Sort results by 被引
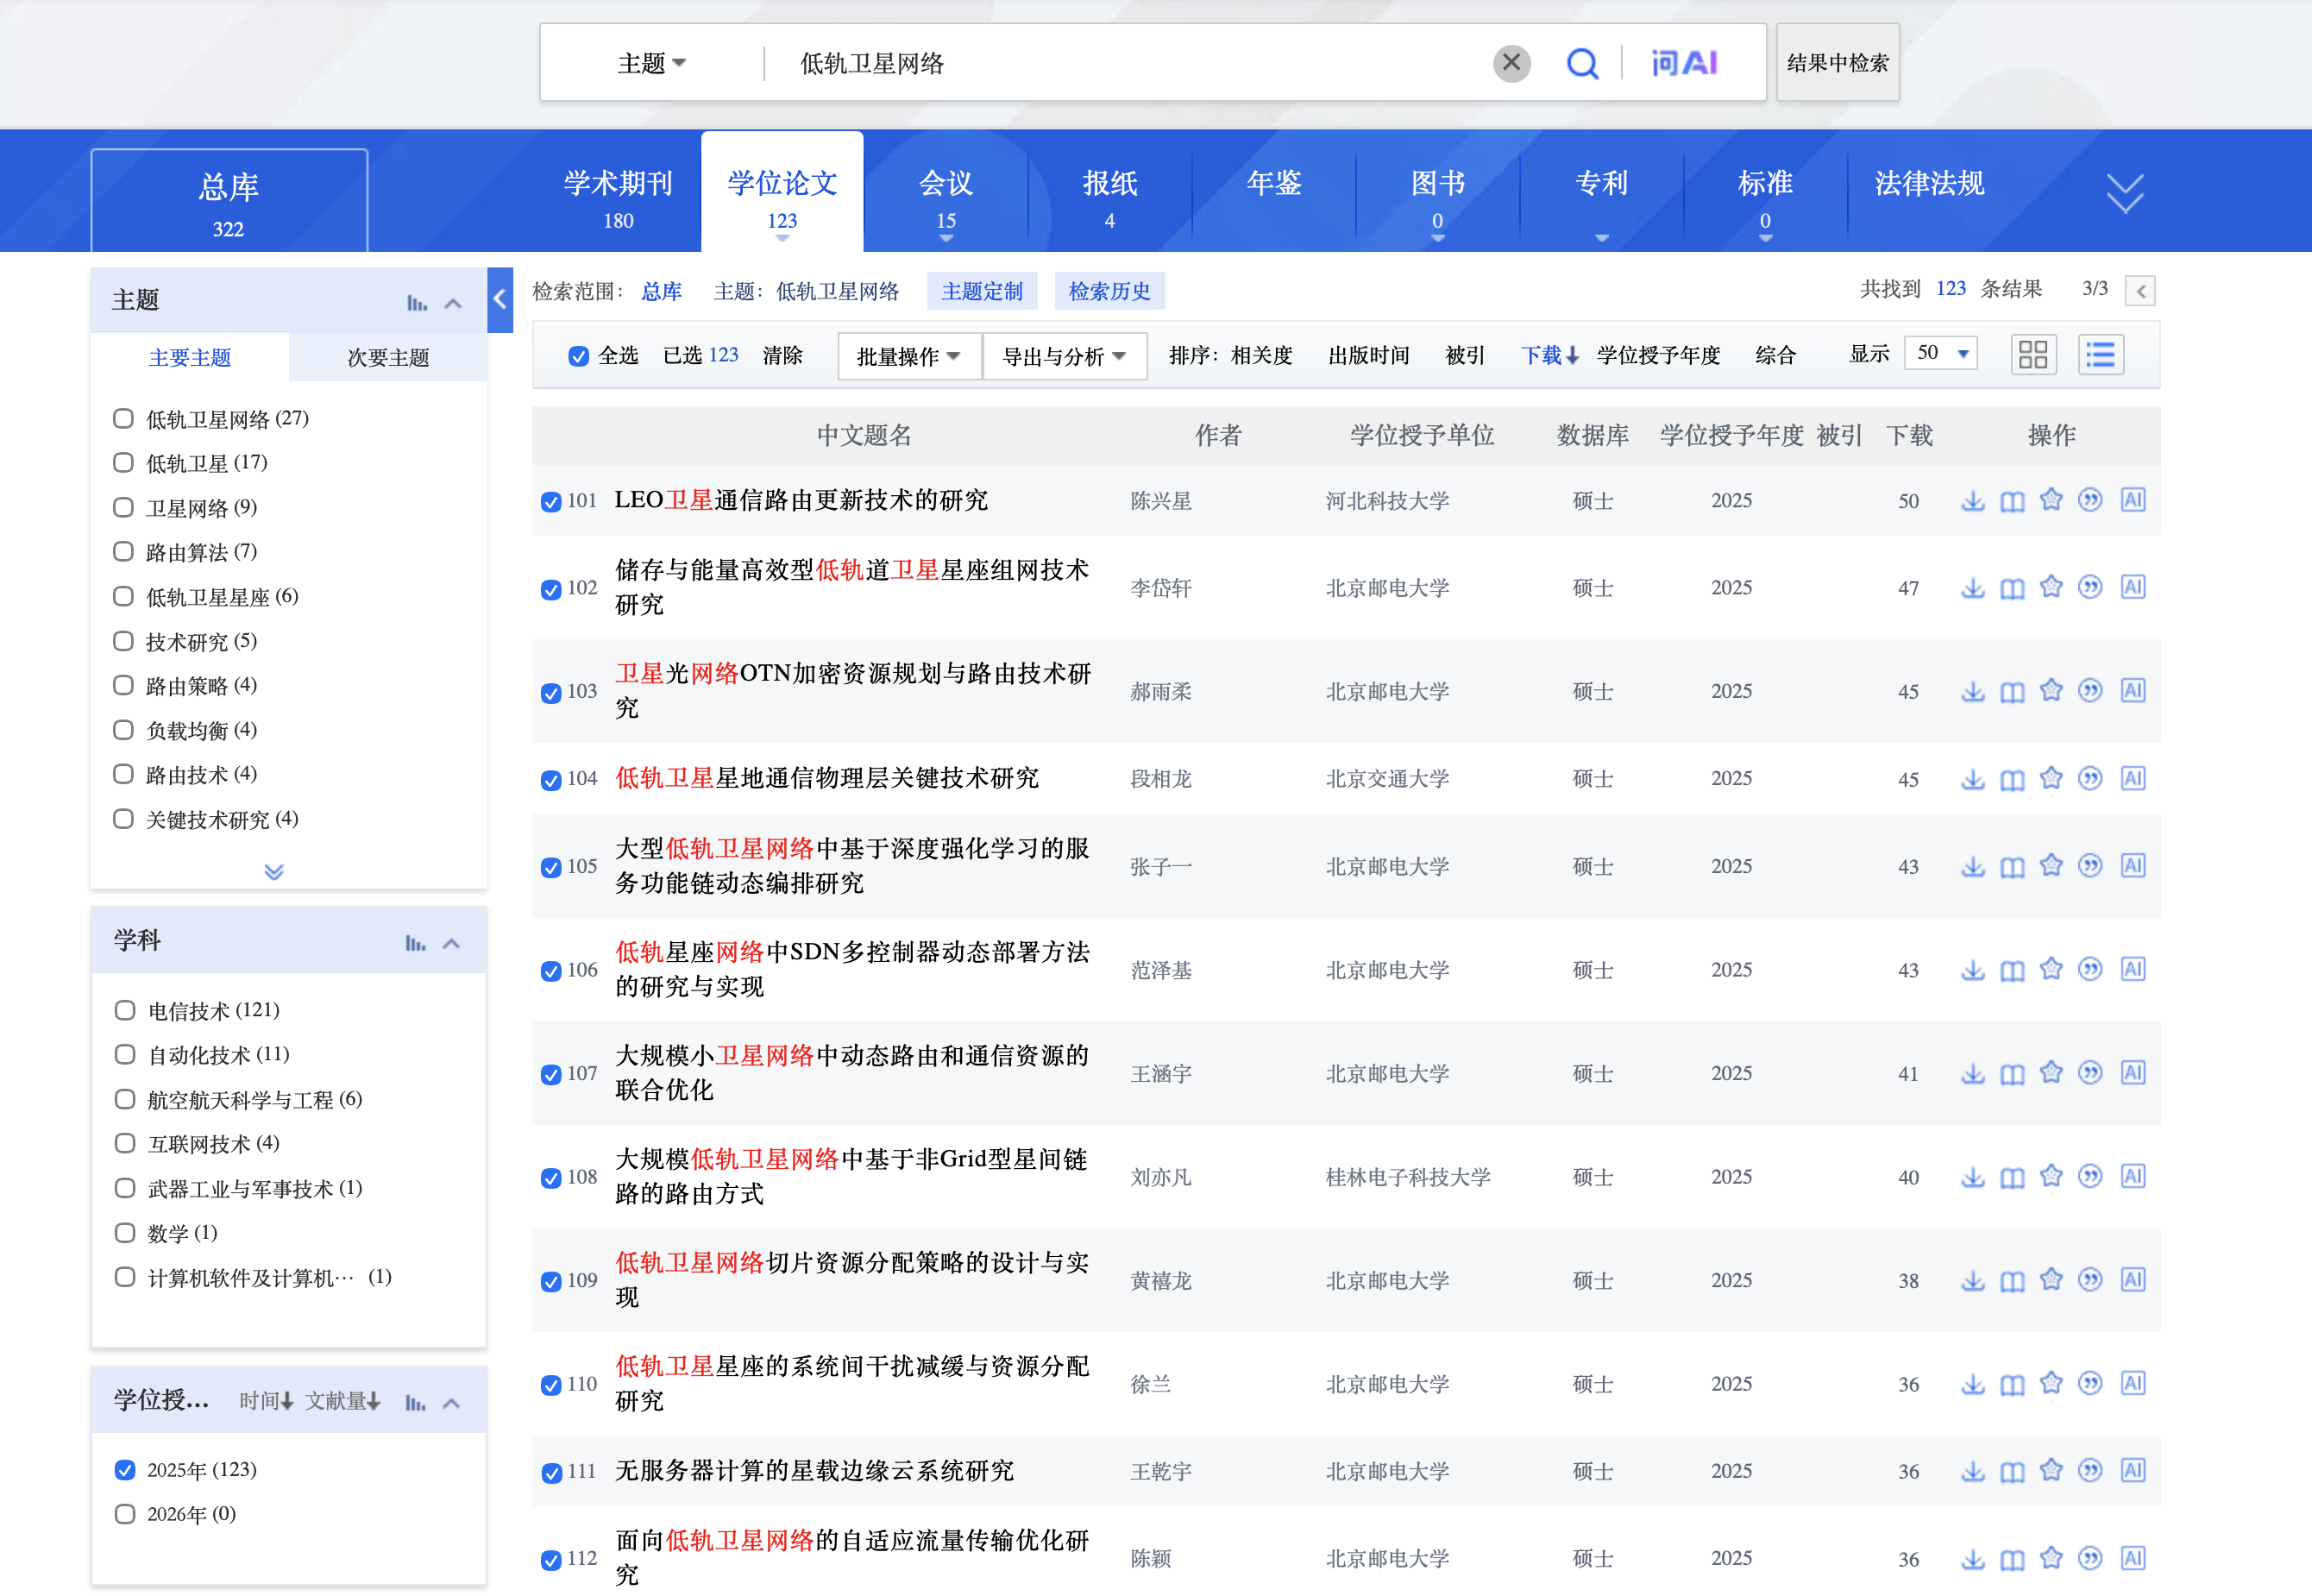Screen dimensions: 2312x1596 coord(1465,356)
